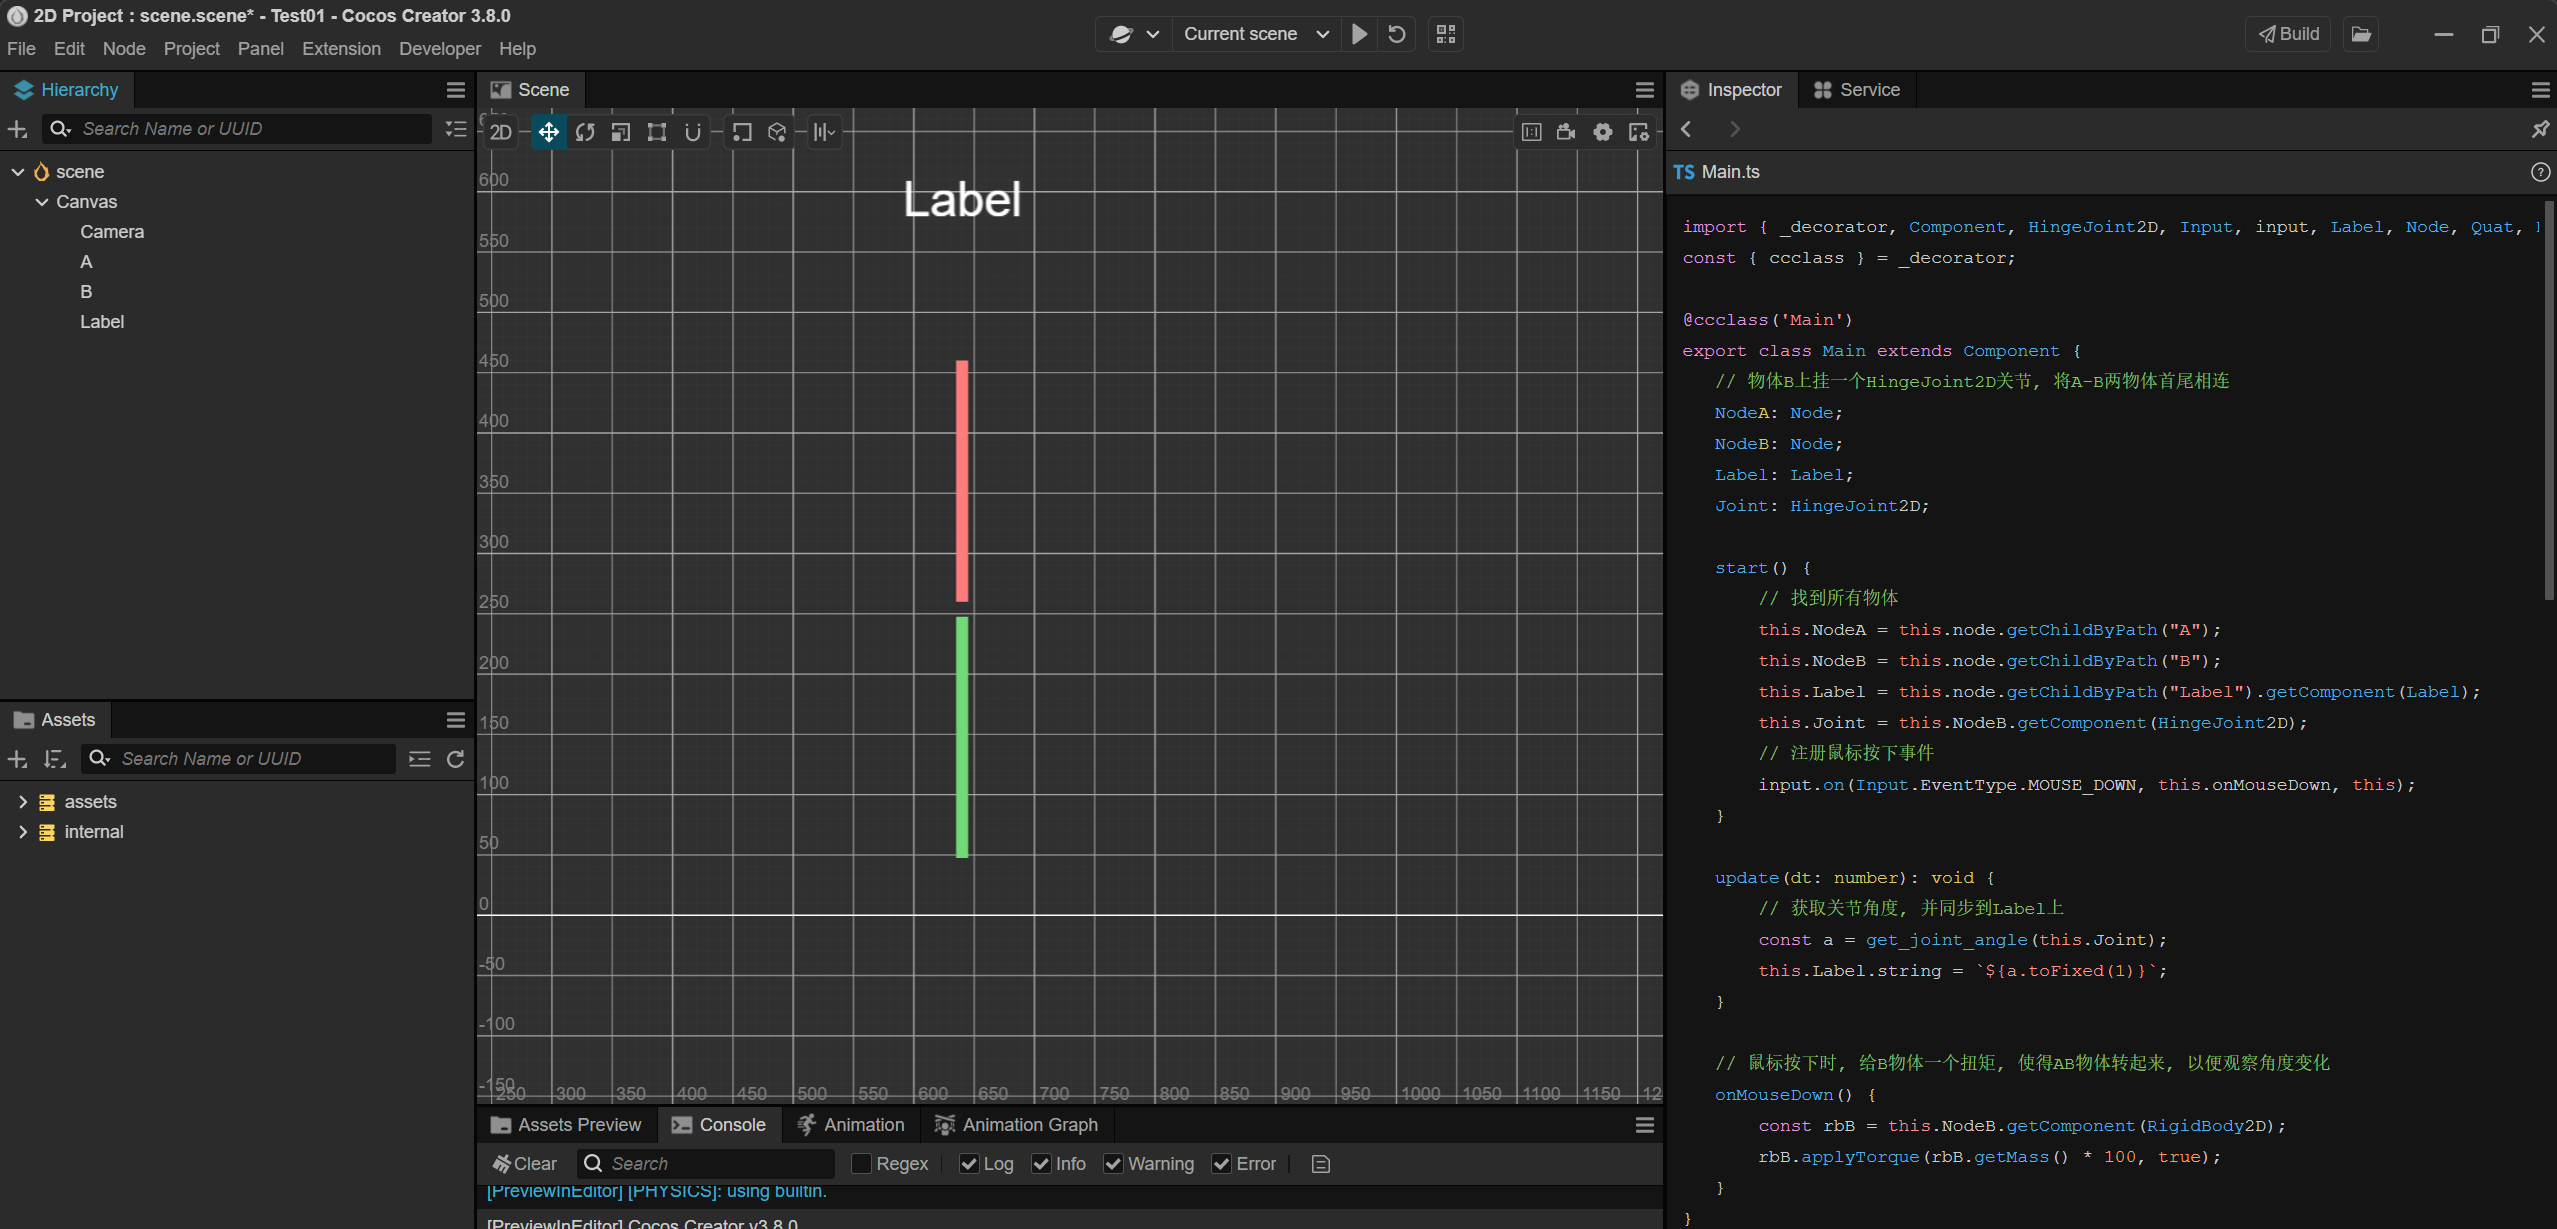Click the Build button
This screenshot has width=2557, height=1229.
click(x=2288, y=34)
